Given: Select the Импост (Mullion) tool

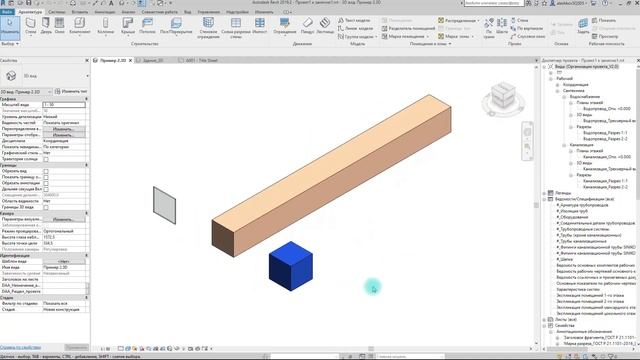Looking at the screenshot, I should coord(260,25).
